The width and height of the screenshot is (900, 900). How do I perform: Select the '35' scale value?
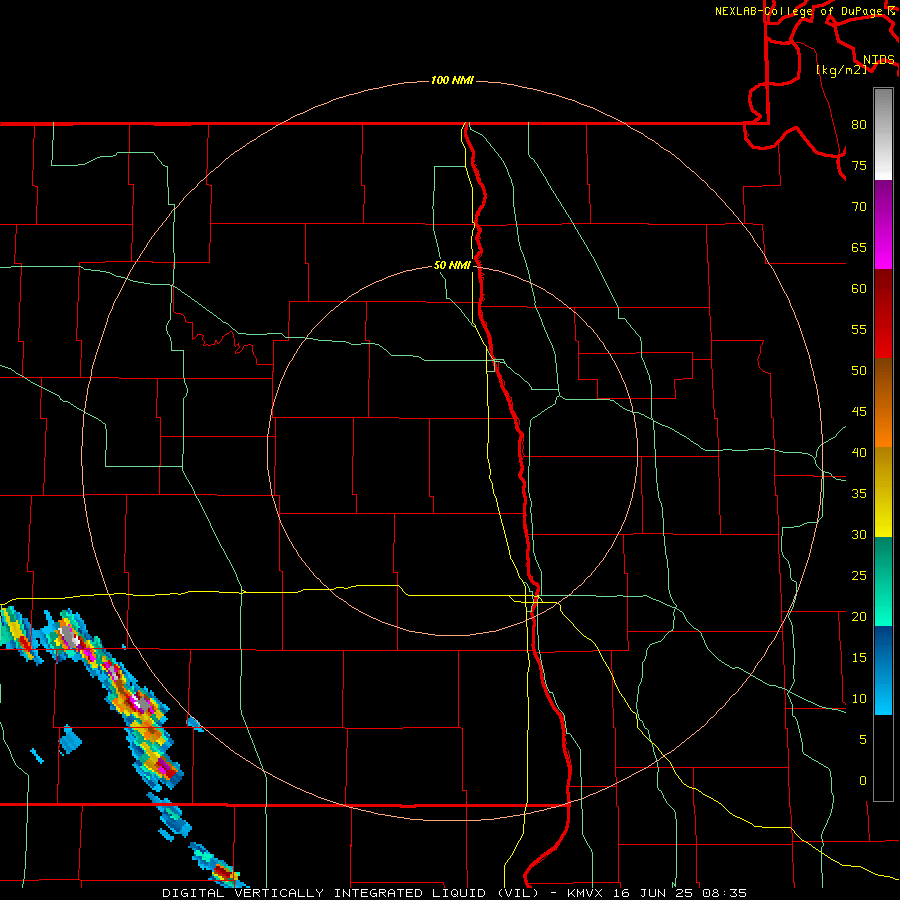click(x=859, y=494)
